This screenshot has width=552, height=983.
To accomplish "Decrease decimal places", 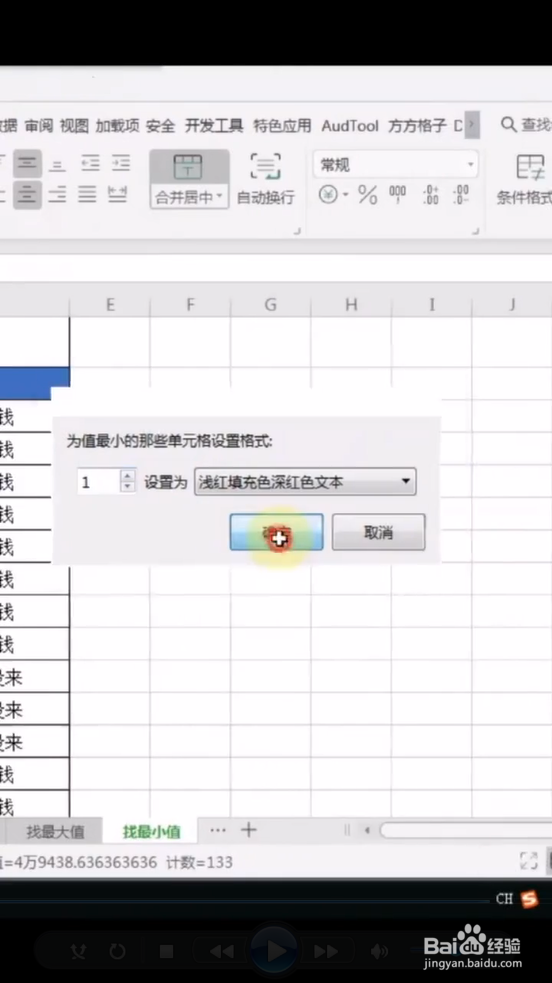I will 461,195.
